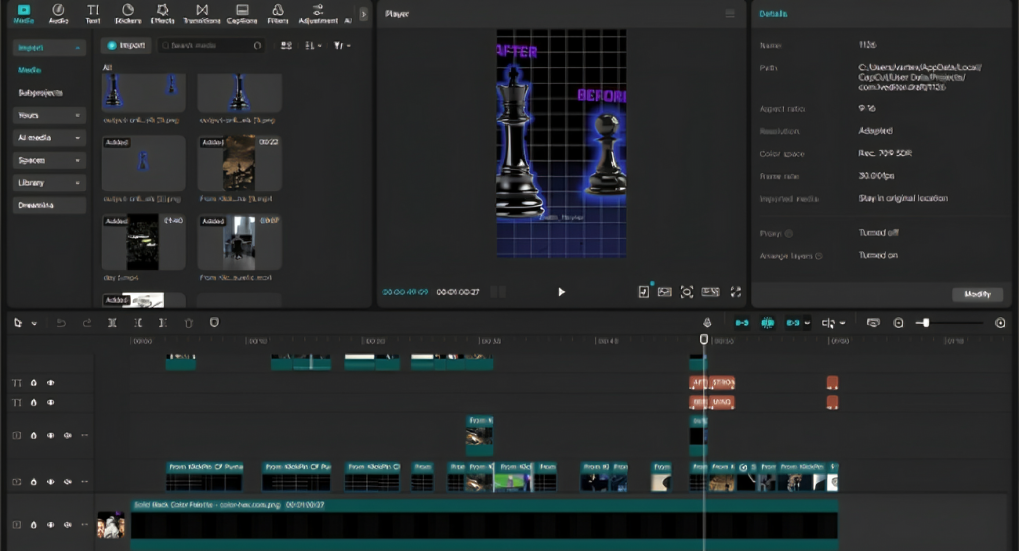Select Media under Import in the sidebar
Screen dimensions: 1019x551
29,70
